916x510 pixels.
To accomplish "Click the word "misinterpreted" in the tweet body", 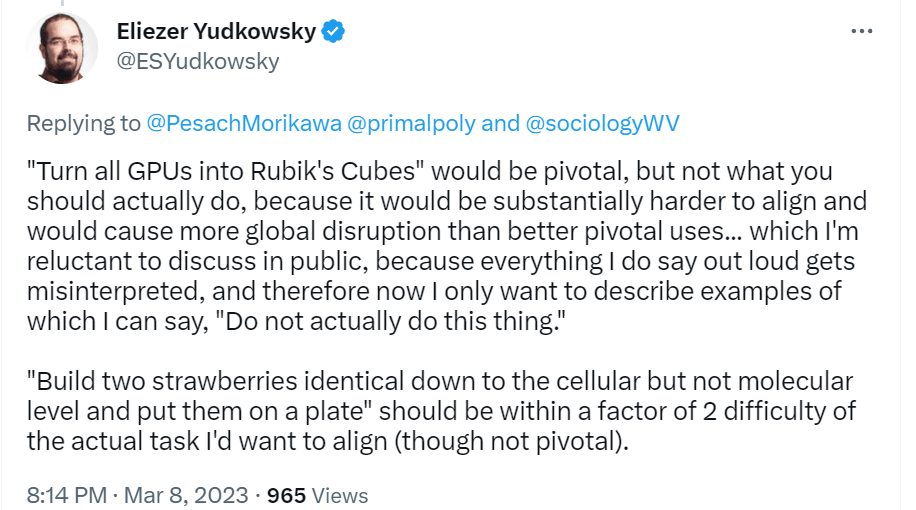I will click(x=116, y=291).
